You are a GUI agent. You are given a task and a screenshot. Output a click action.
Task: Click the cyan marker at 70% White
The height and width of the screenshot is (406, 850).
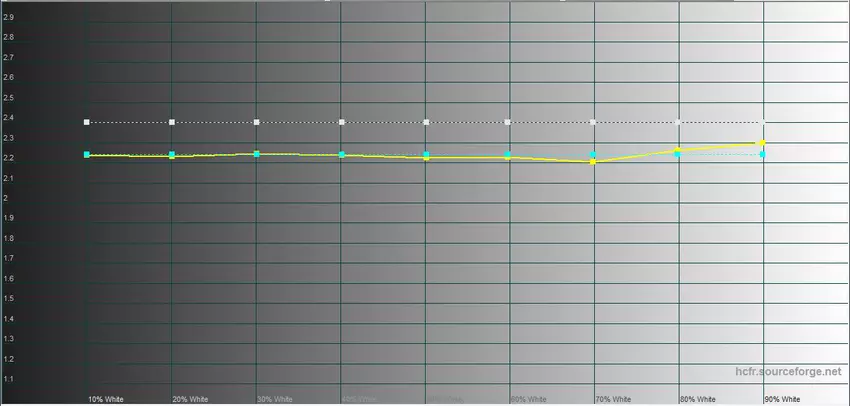point(594,155)
